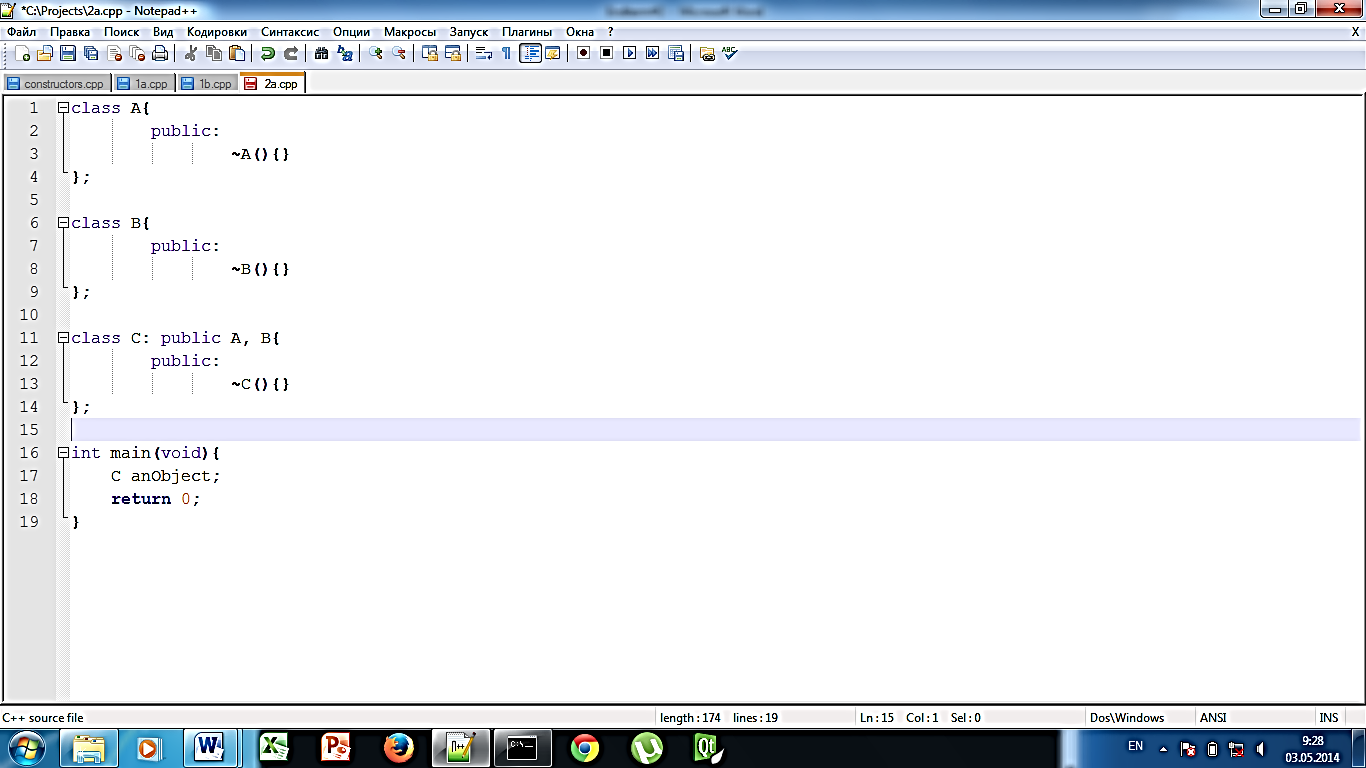Screen dimensions: 1366x768
Task: Open the ? help menu
Action: [x=610, y=32]
